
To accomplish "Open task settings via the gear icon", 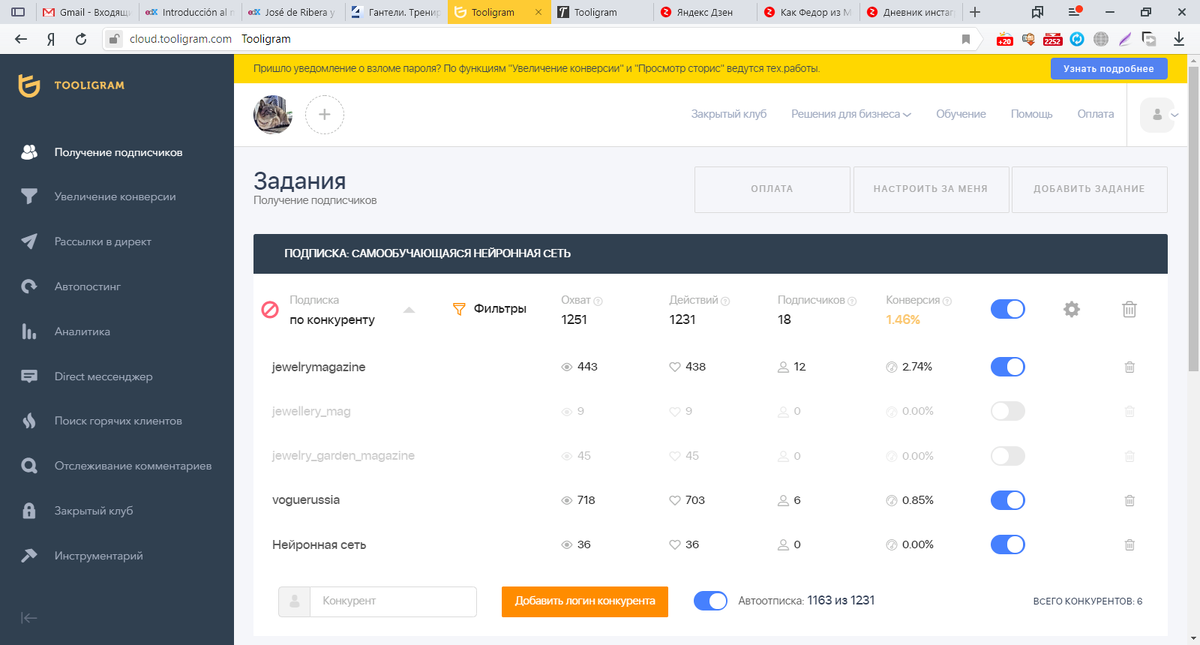I will (1071, 309).
